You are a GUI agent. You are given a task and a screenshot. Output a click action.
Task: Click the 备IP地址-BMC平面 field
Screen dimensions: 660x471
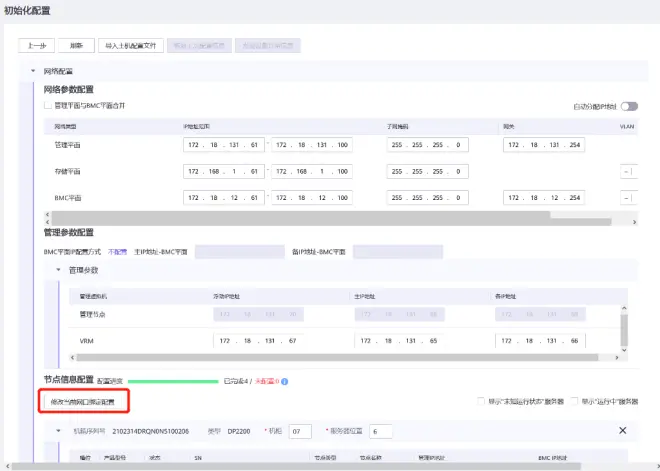tap(398, 252)
